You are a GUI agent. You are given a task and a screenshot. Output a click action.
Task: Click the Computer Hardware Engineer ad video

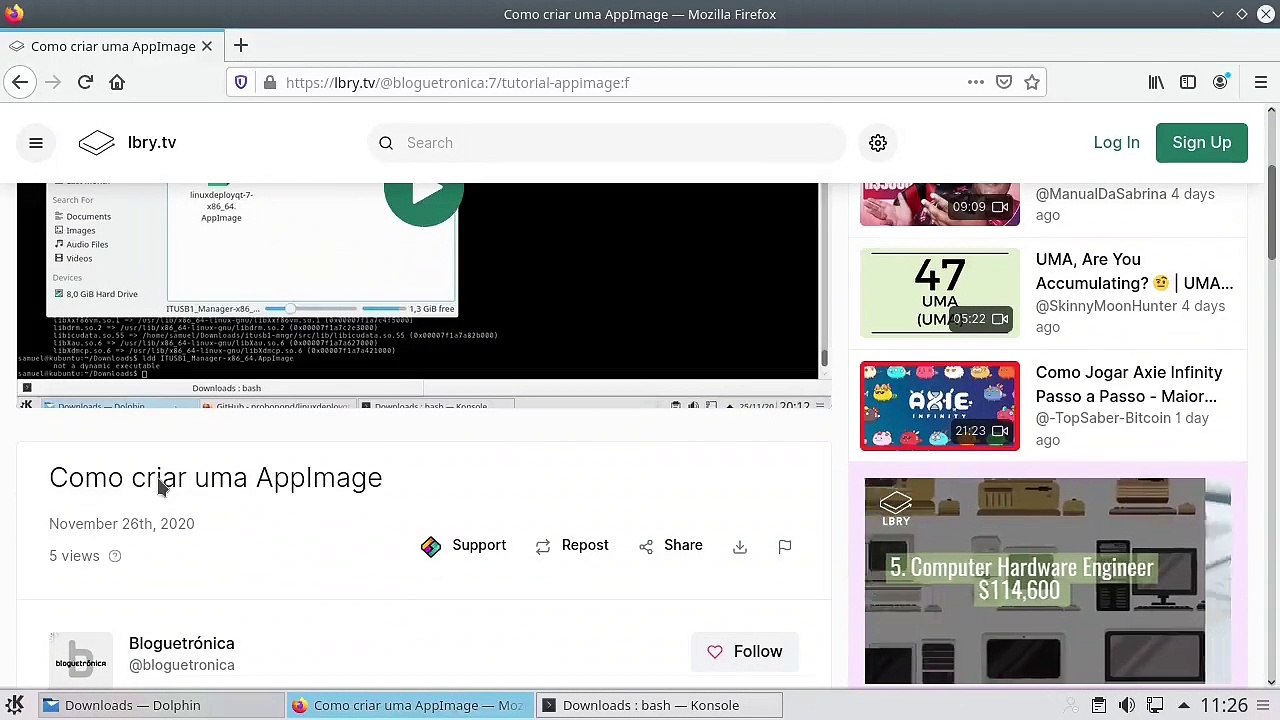(1035, 581)
